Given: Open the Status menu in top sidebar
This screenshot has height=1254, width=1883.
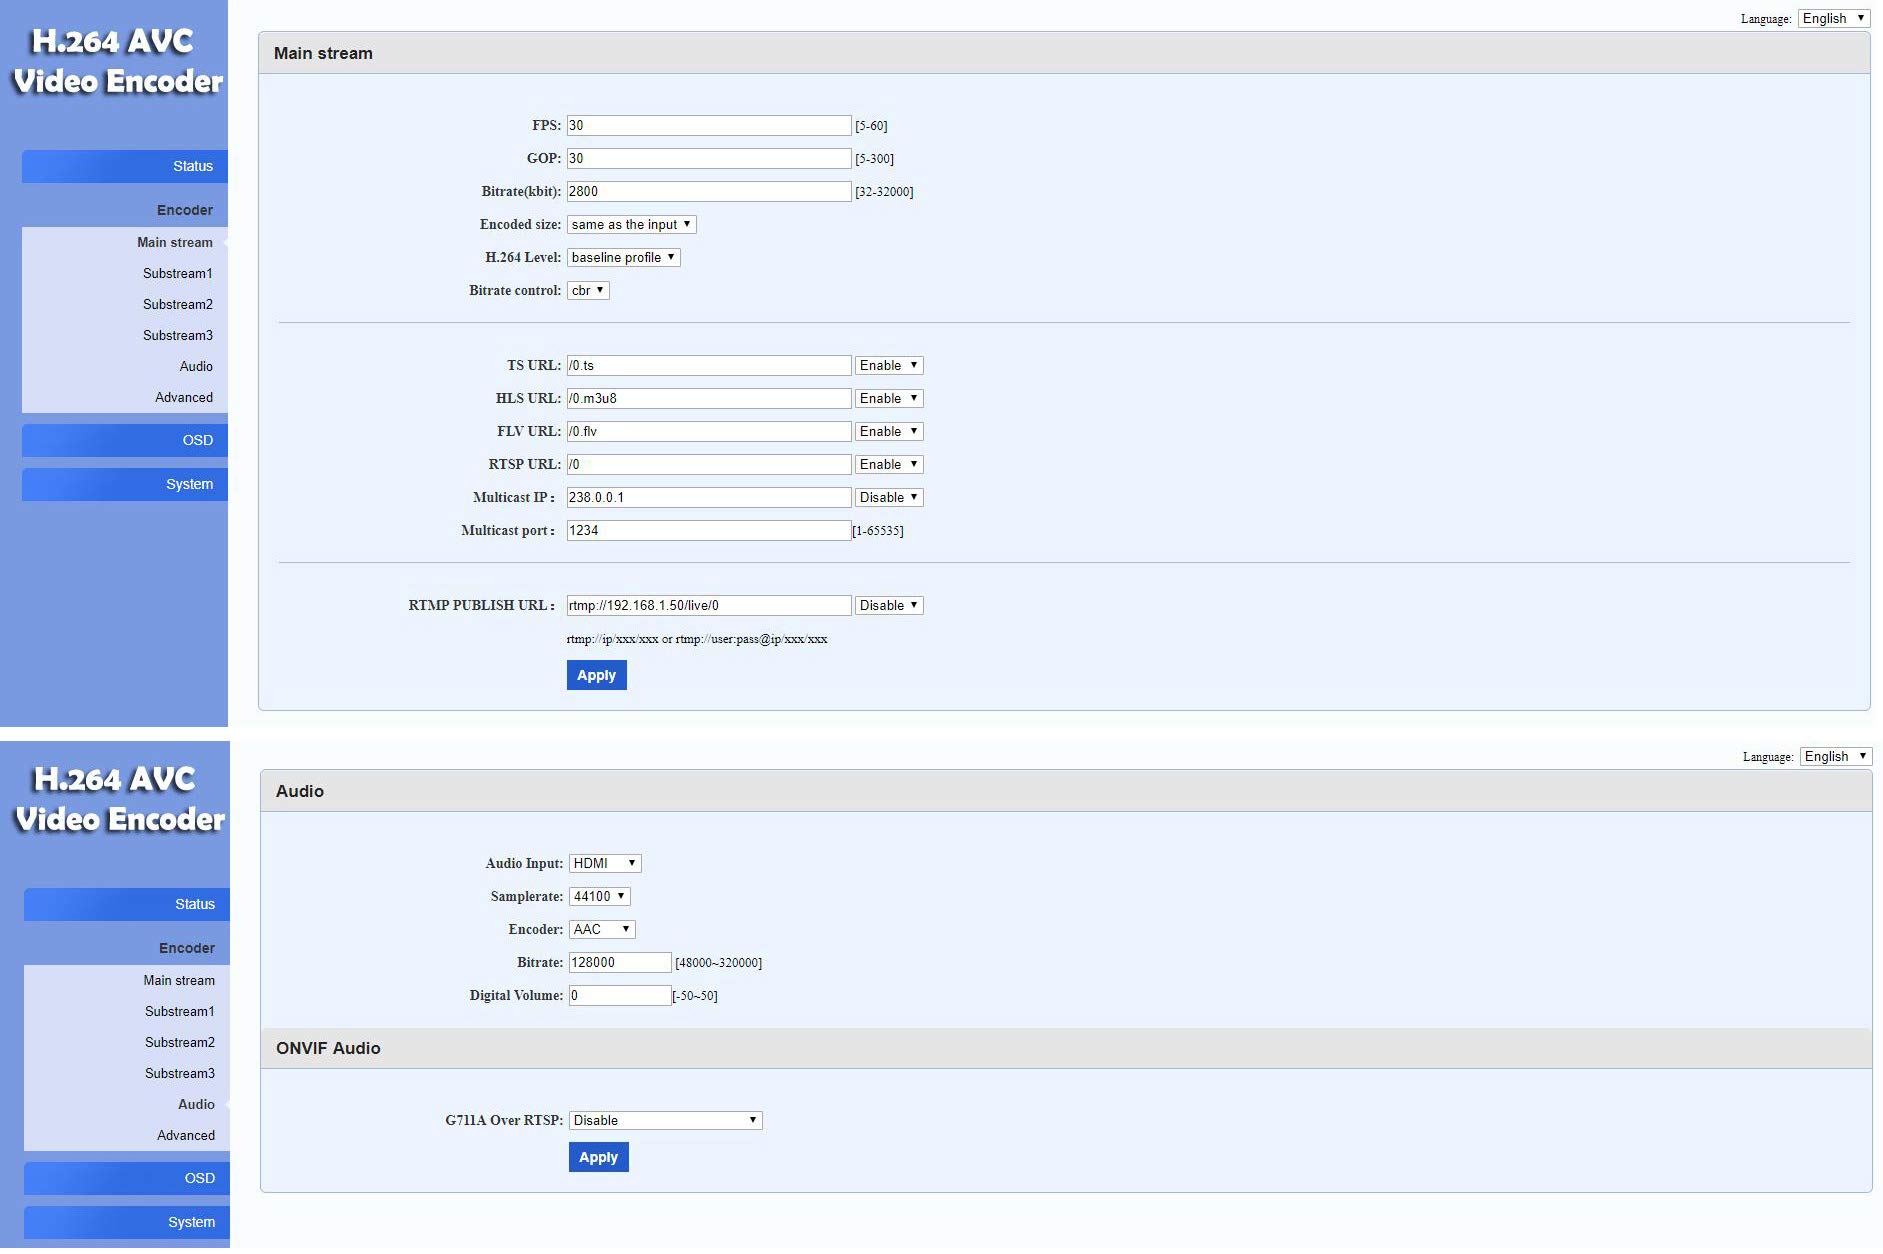Looking at the screenshot, I should pos(125,166).
